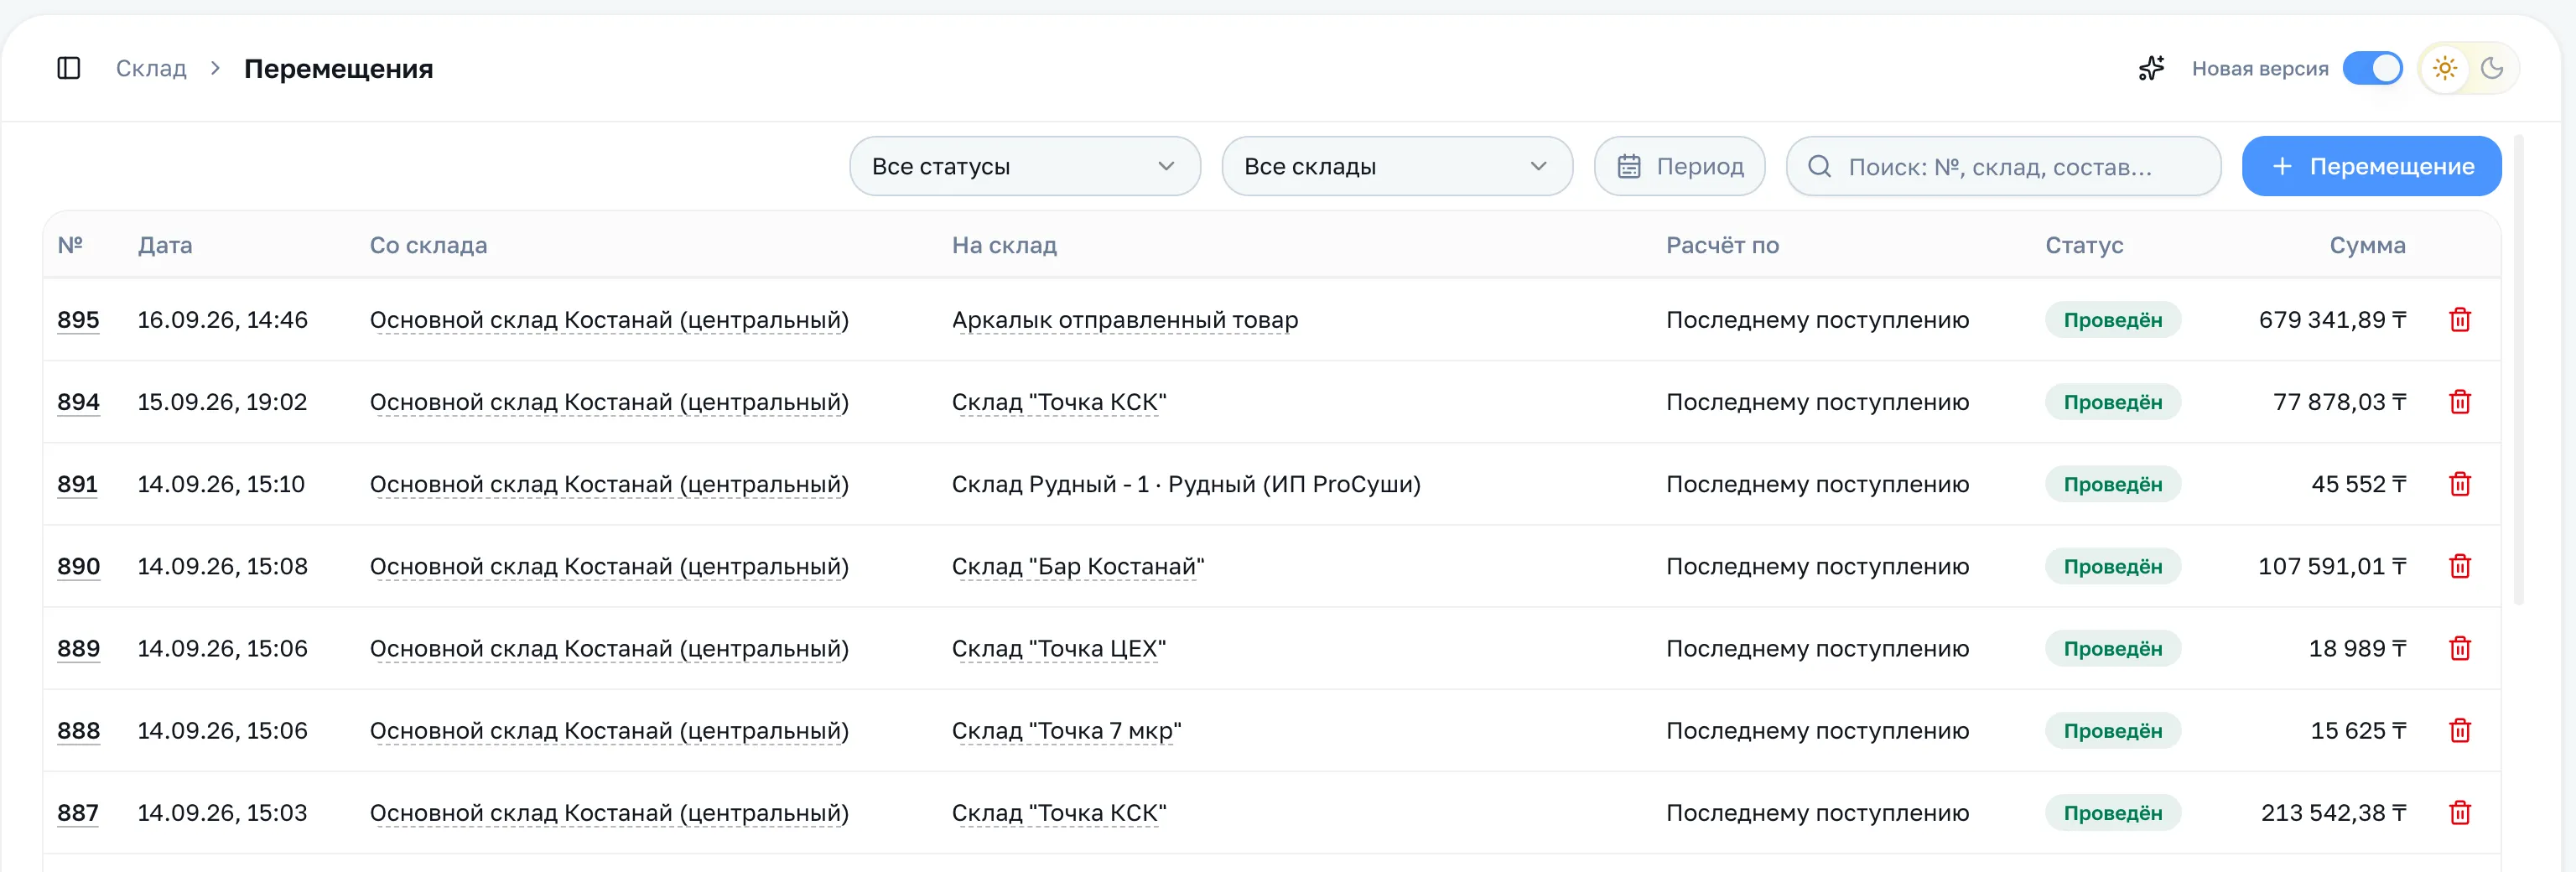Click the search magnifier icon

click(x=1820, y=166)
